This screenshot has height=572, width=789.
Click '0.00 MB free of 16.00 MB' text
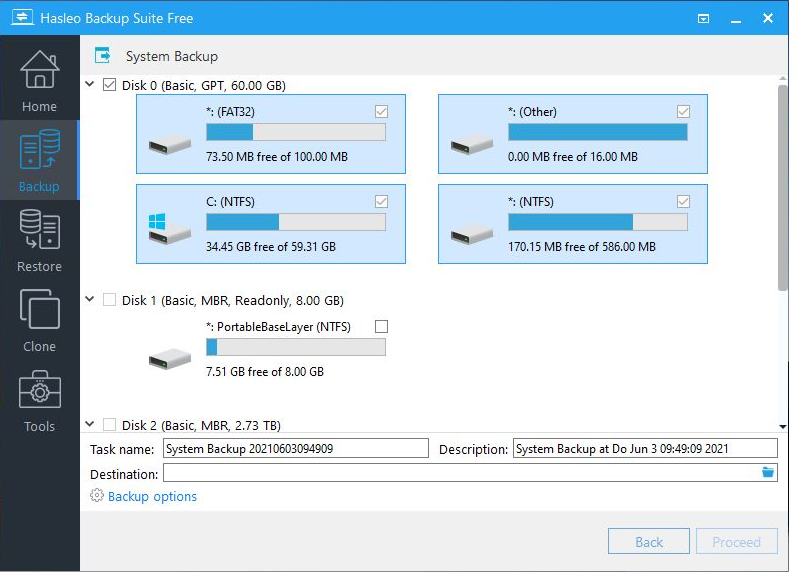tap(573, 156)
